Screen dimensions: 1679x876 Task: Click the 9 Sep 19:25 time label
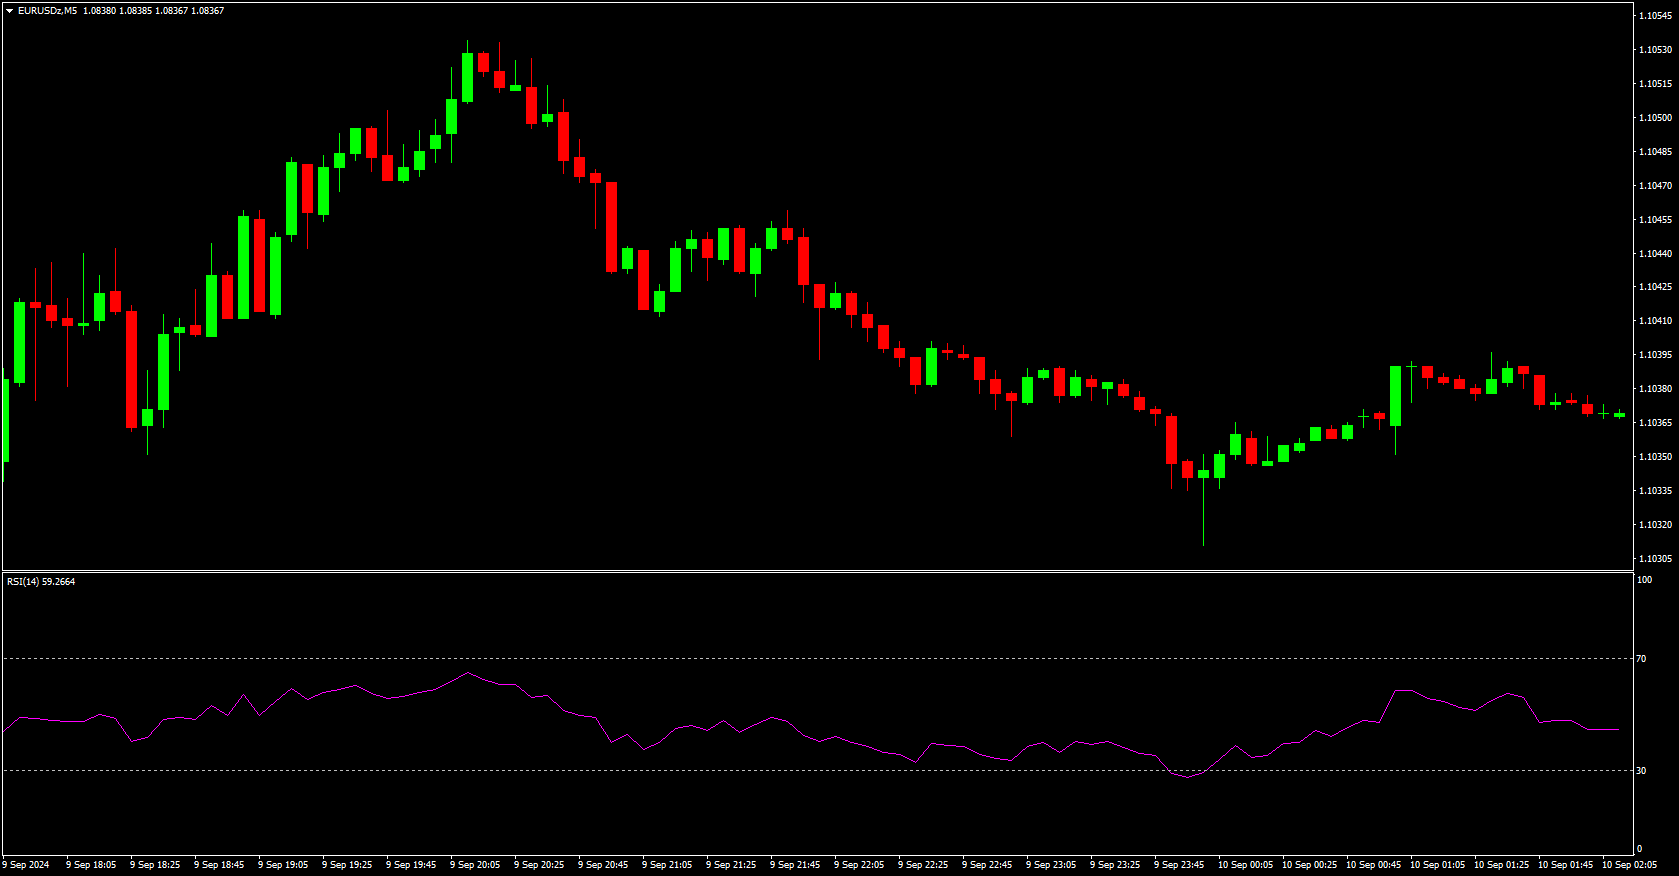pyautogui.click(x=347, y=865)
